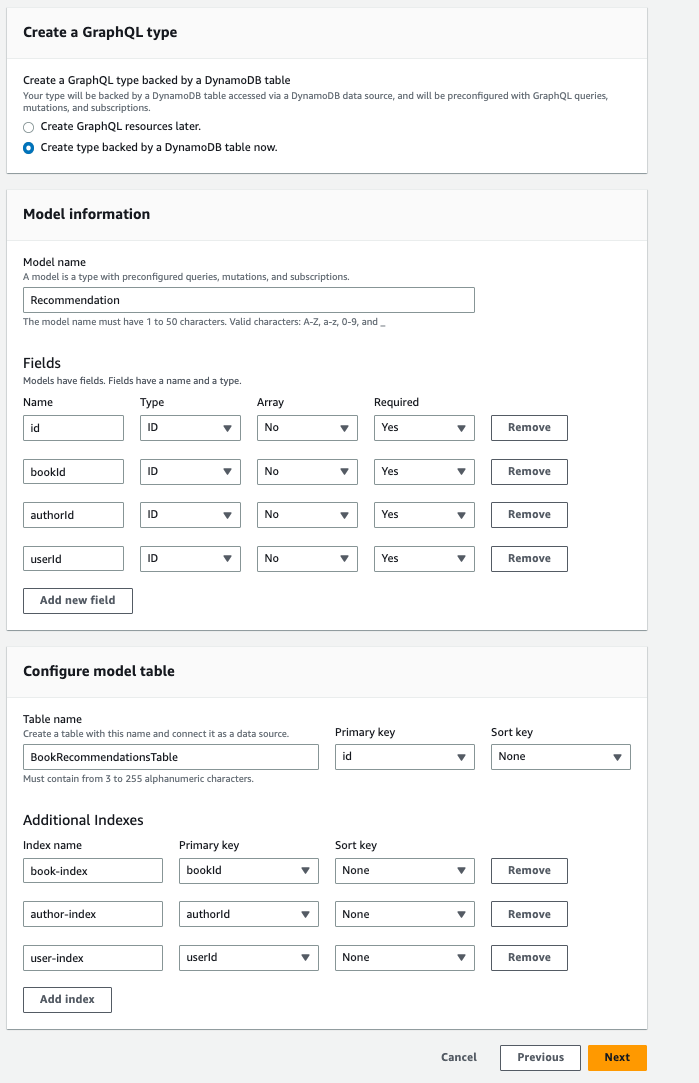Click Add new field
The image size is (699, 1083).
(x=77, y=601)
